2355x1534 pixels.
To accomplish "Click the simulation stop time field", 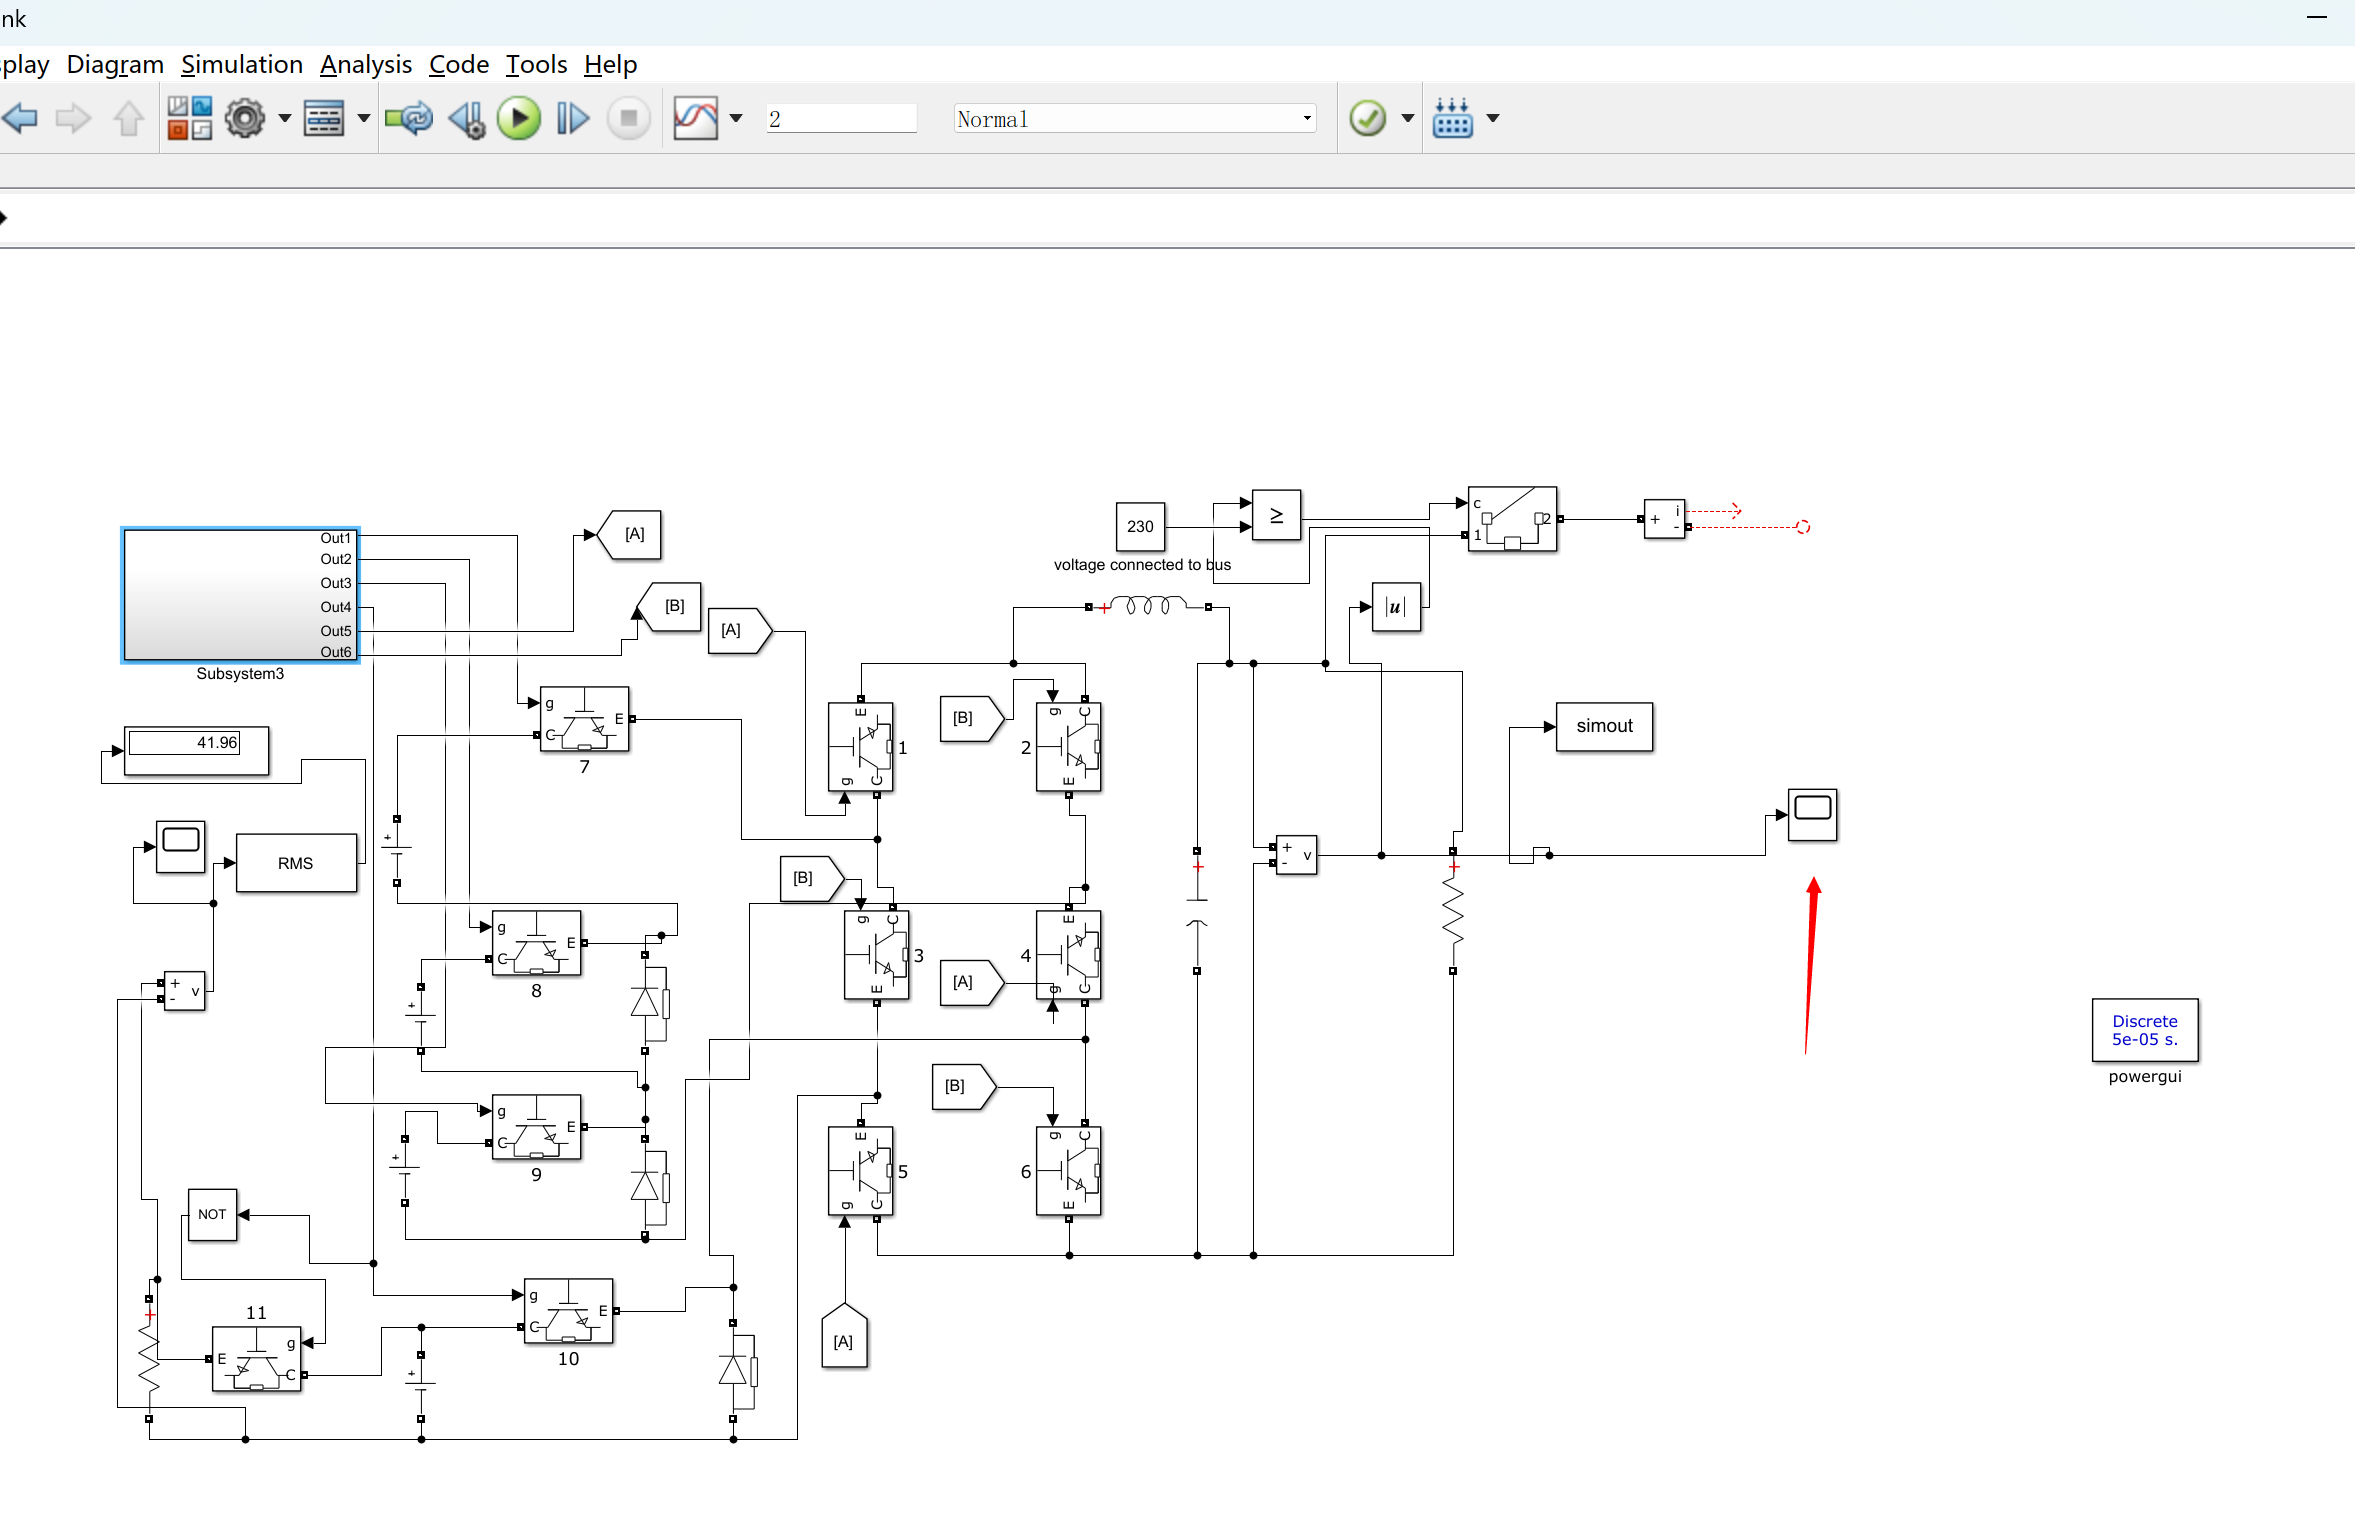I will [840, 118].
